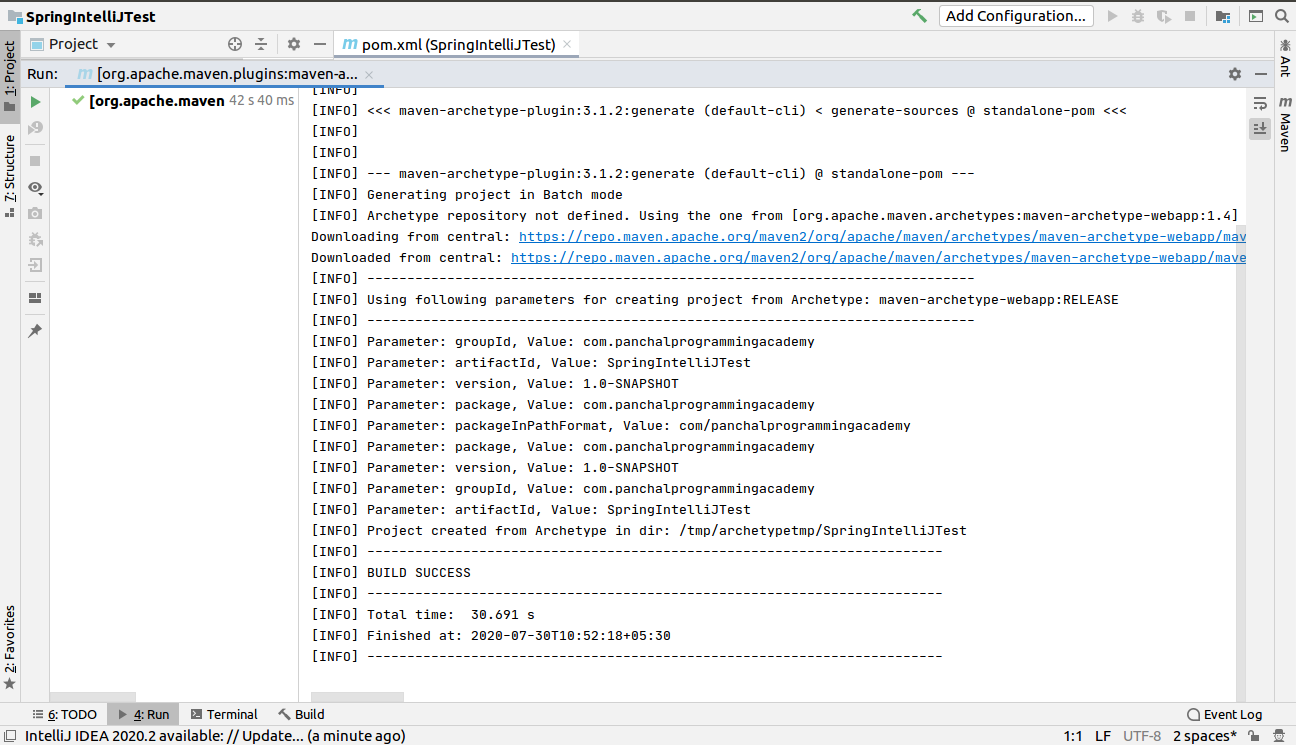Open the Terminal tool window
1296x745 pixels.
tap(224, 714)
